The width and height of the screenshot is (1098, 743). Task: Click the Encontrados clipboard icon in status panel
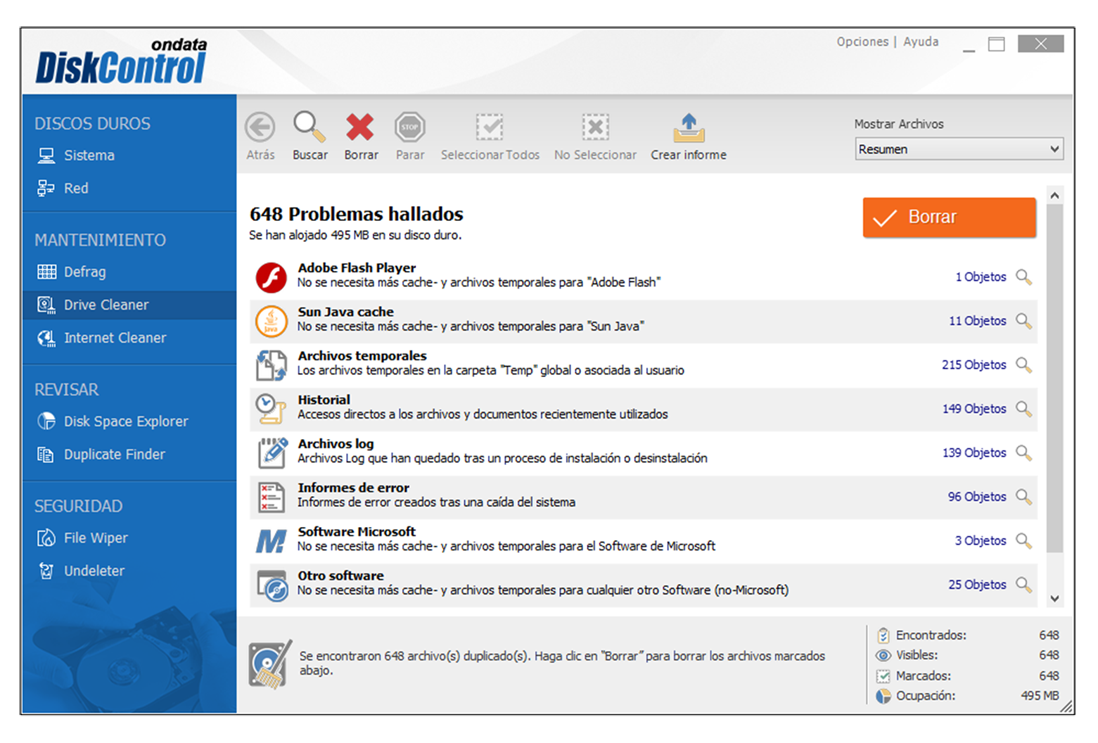[883, 635]
